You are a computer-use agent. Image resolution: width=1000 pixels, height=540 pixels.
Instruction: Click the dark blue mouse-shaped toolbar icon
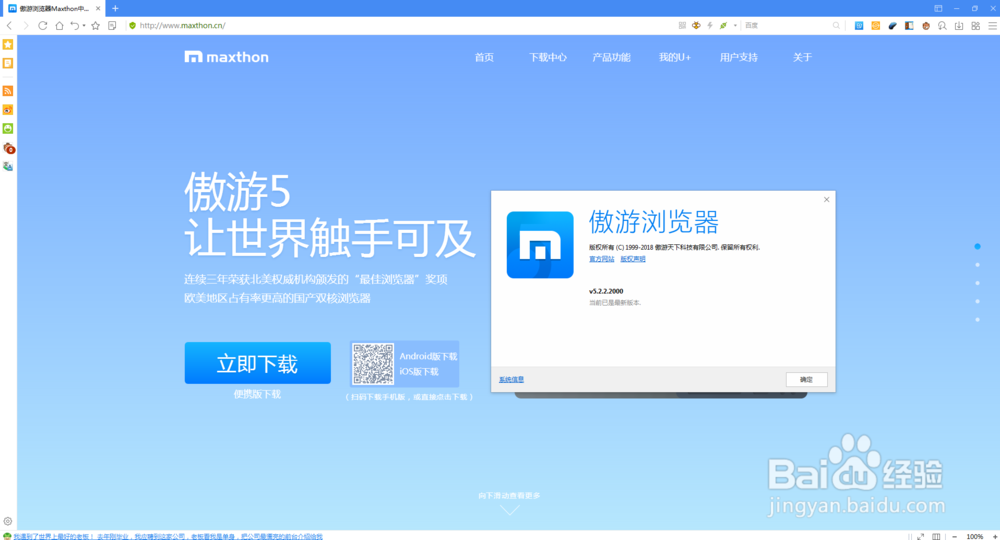click(892, 26)
